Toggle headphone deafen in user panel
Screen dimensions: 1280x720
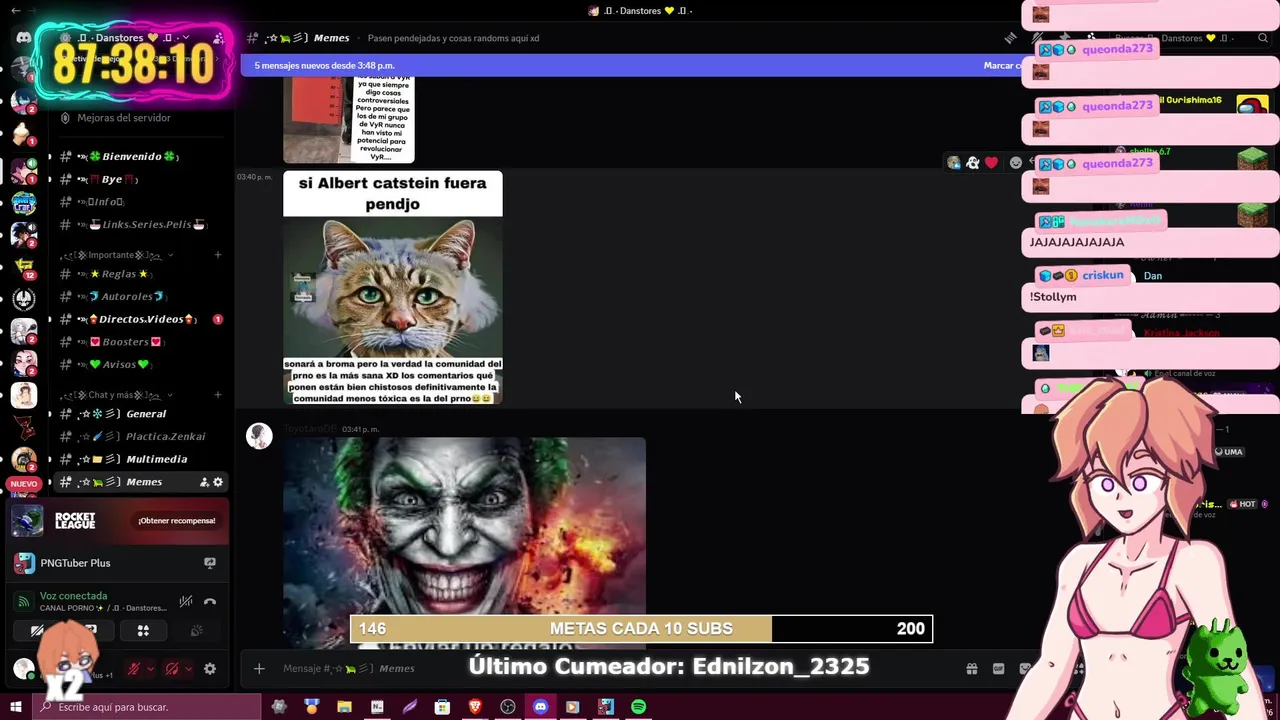[171, 669]
